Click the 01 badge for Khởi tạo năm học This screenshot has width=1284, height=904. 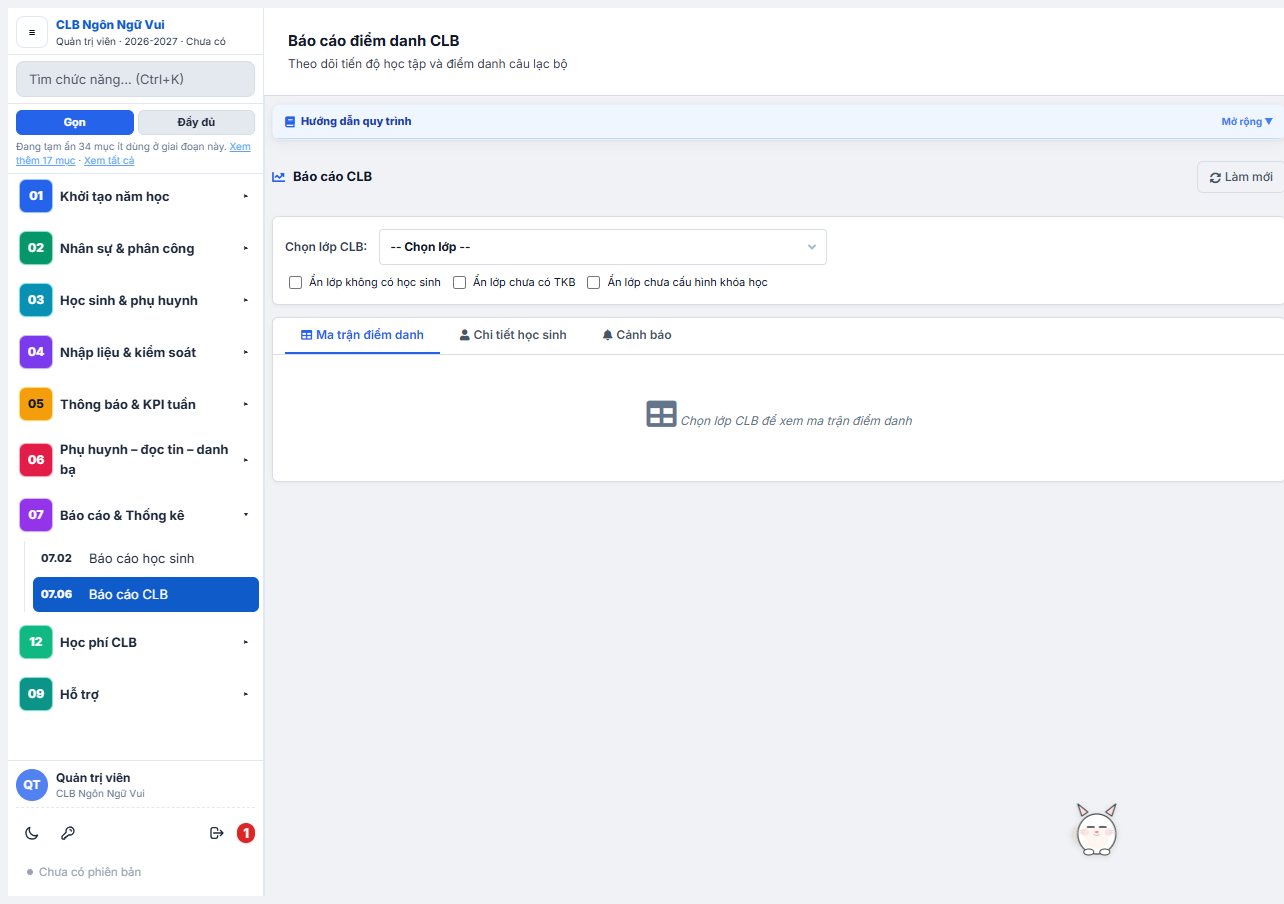[x=36, y=196]
